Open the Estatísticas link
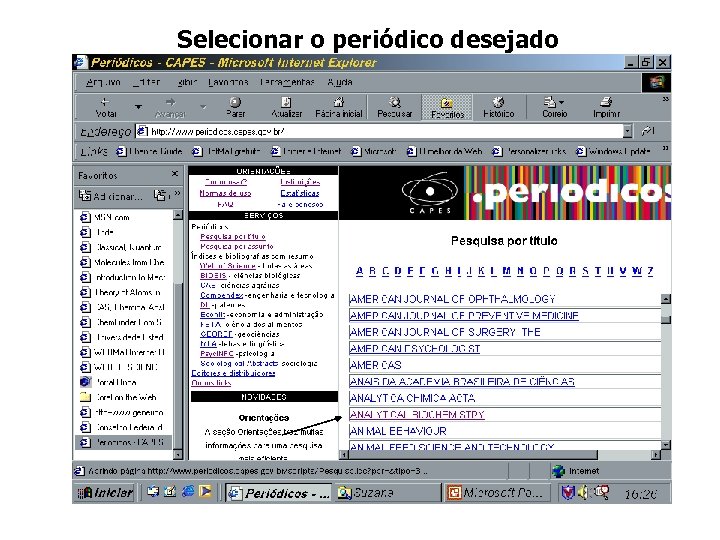Image resolution: width=720 pixels, height=540 pixels. pyautogui.click(x=300, y=193)
